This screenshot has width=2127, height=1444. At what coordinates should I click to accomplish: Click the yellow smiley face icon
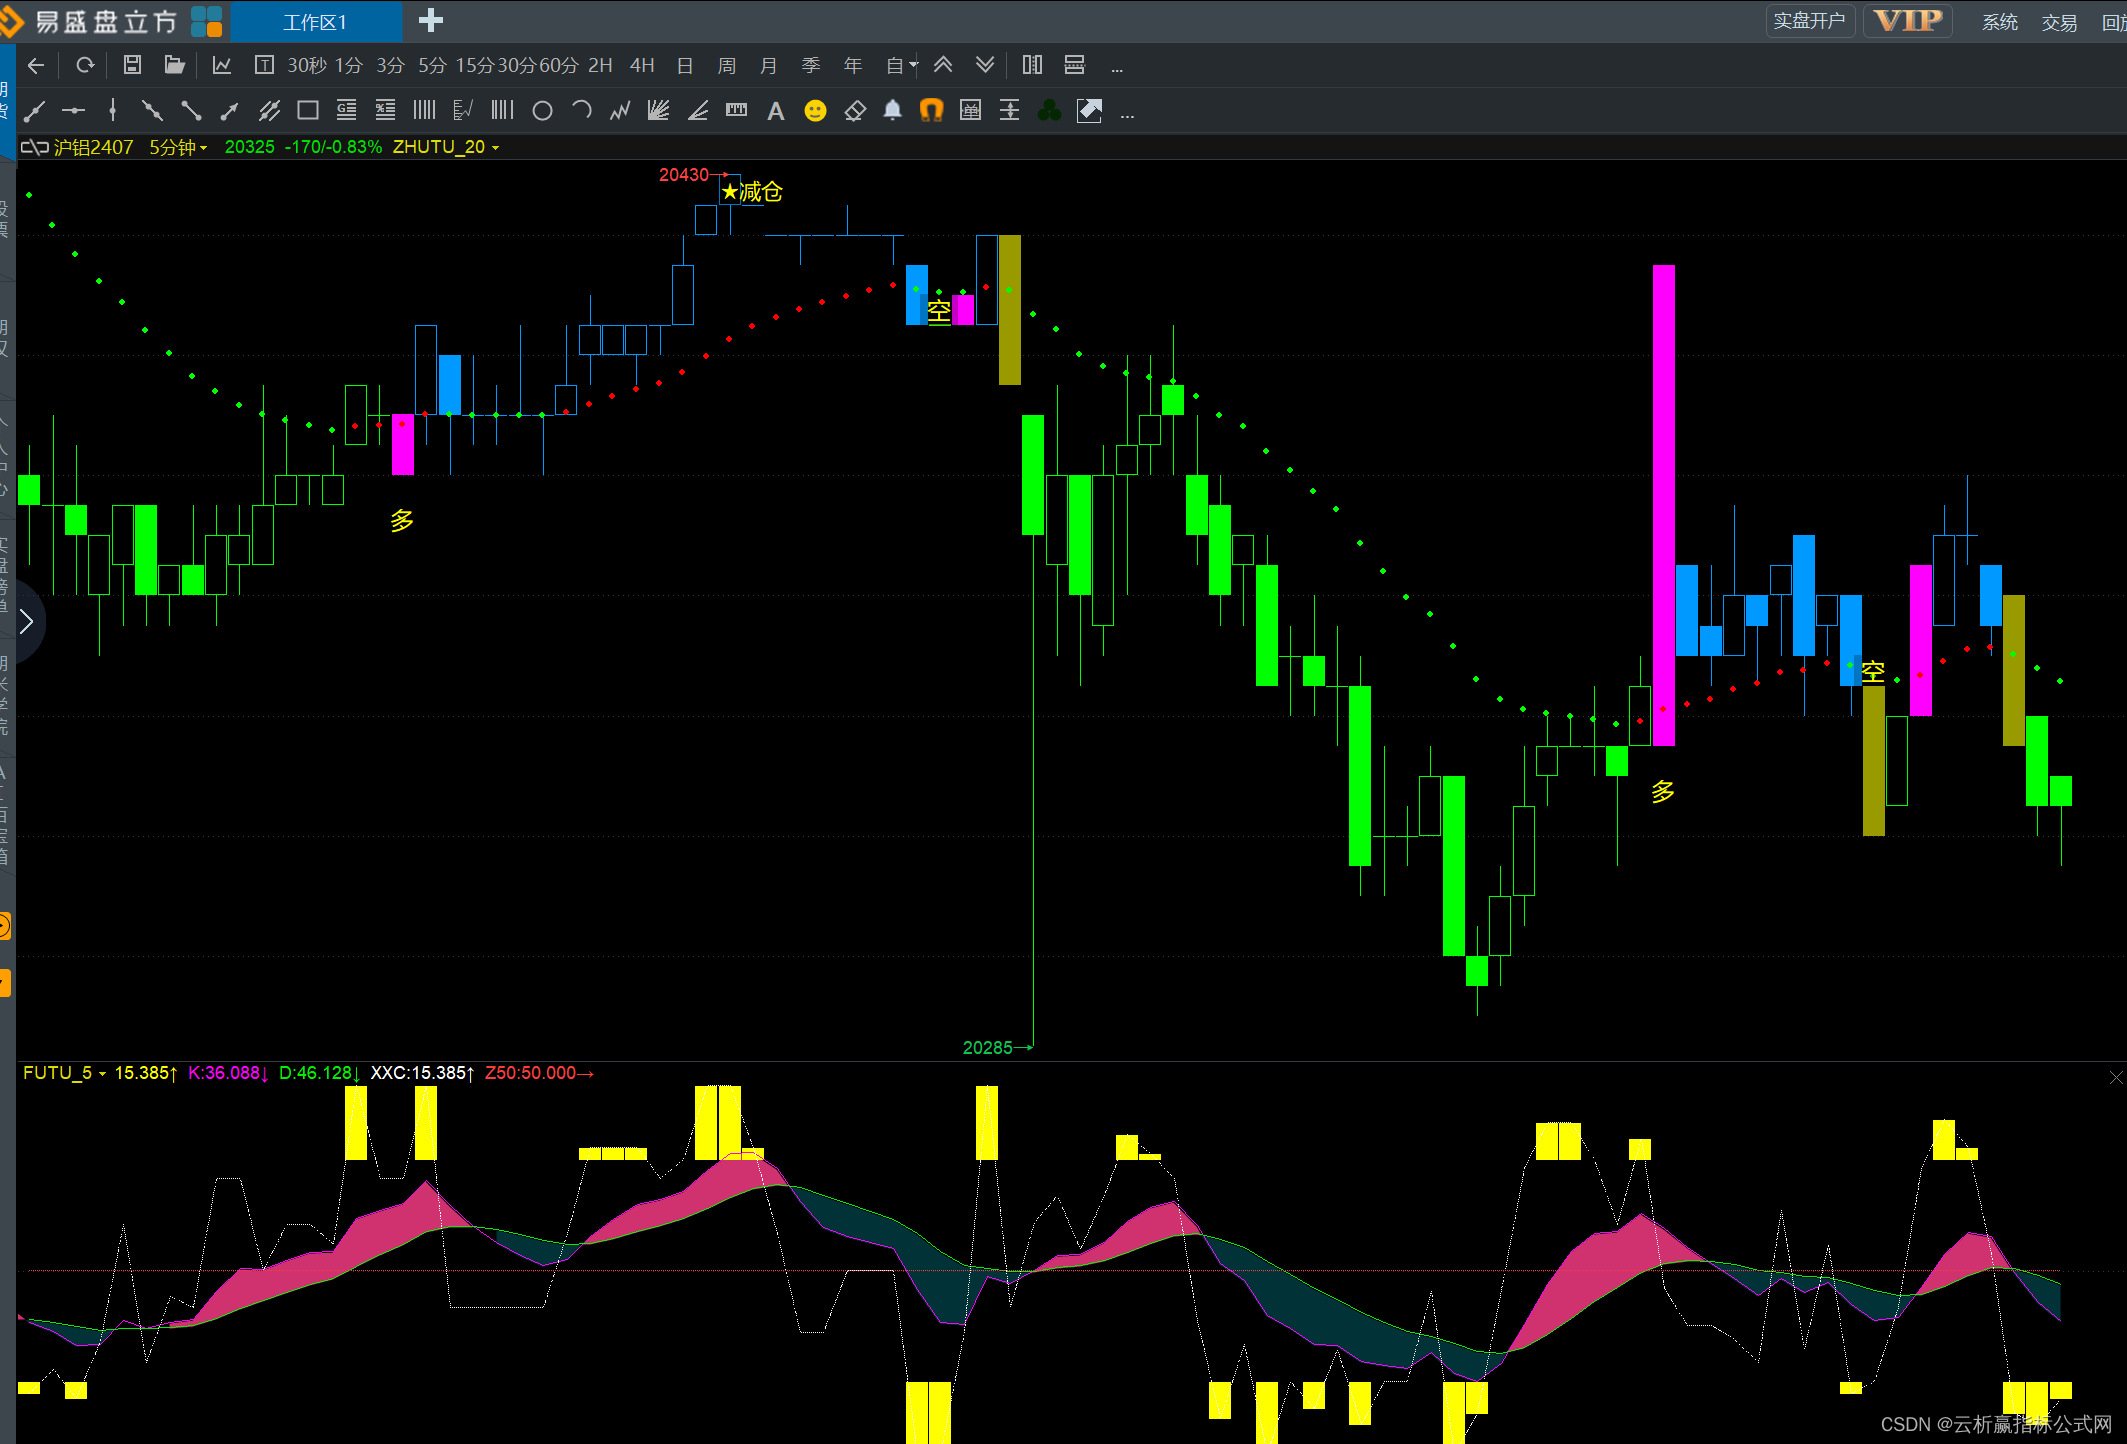coord(816,111)
